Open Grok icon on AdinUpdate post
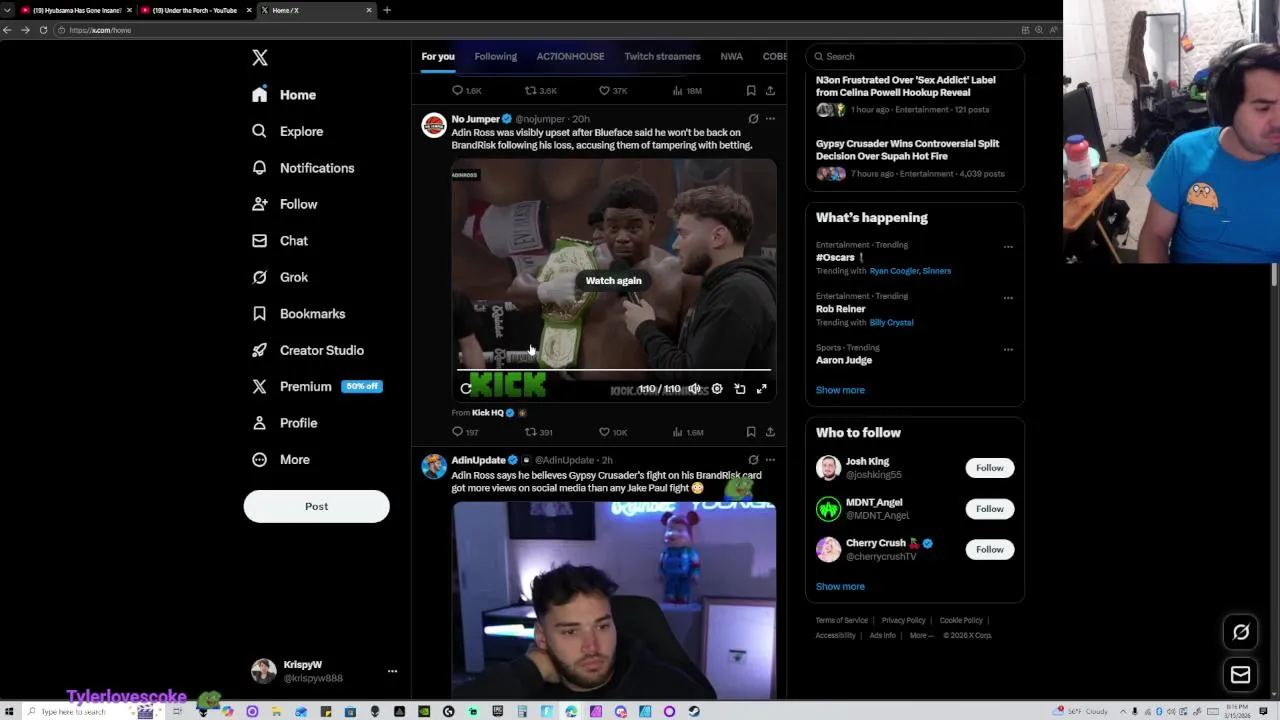 click(x=753, y=460)
